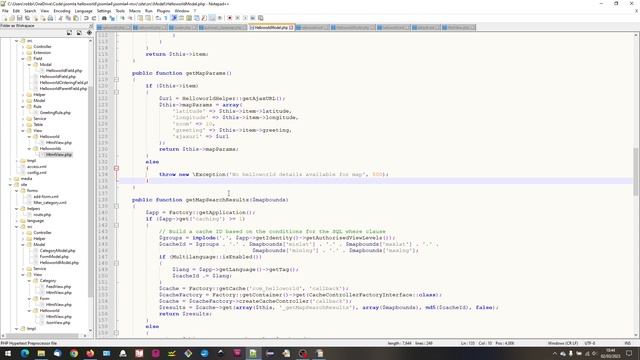This screenshot has width=640, height=360.
Task: Collapse the code fold at line 139
Action: 116,206
